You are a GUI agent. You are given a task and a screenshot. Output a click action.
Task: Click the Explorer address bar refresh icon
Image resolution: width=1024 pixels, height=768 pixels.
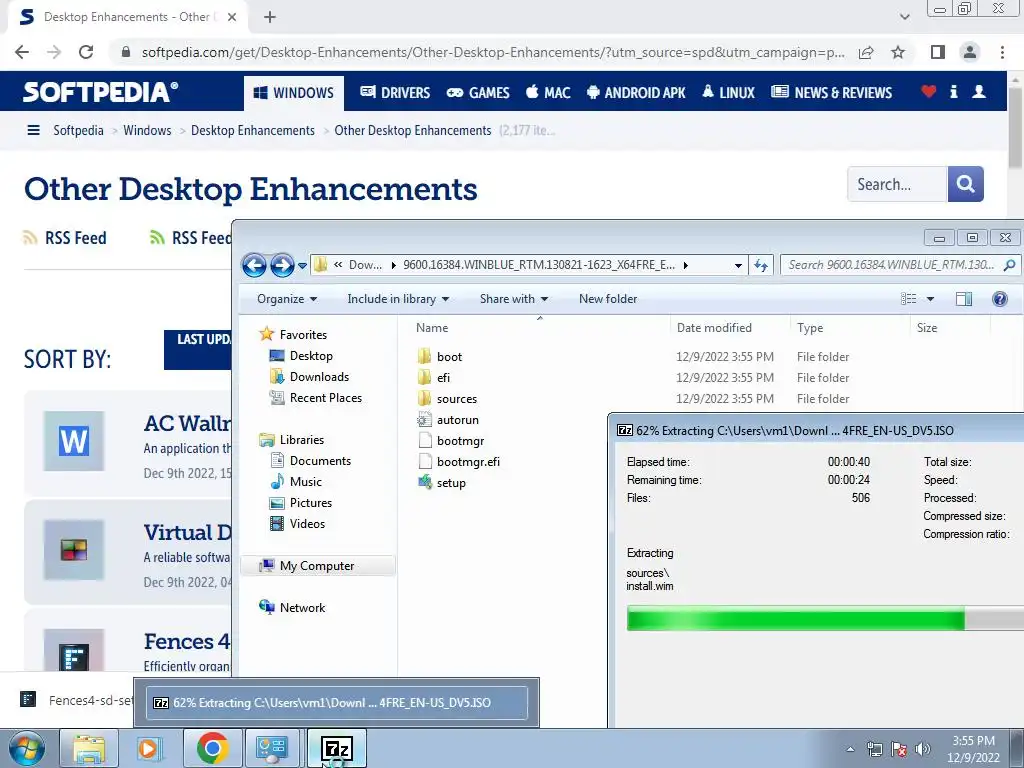[x=761, y=265]
